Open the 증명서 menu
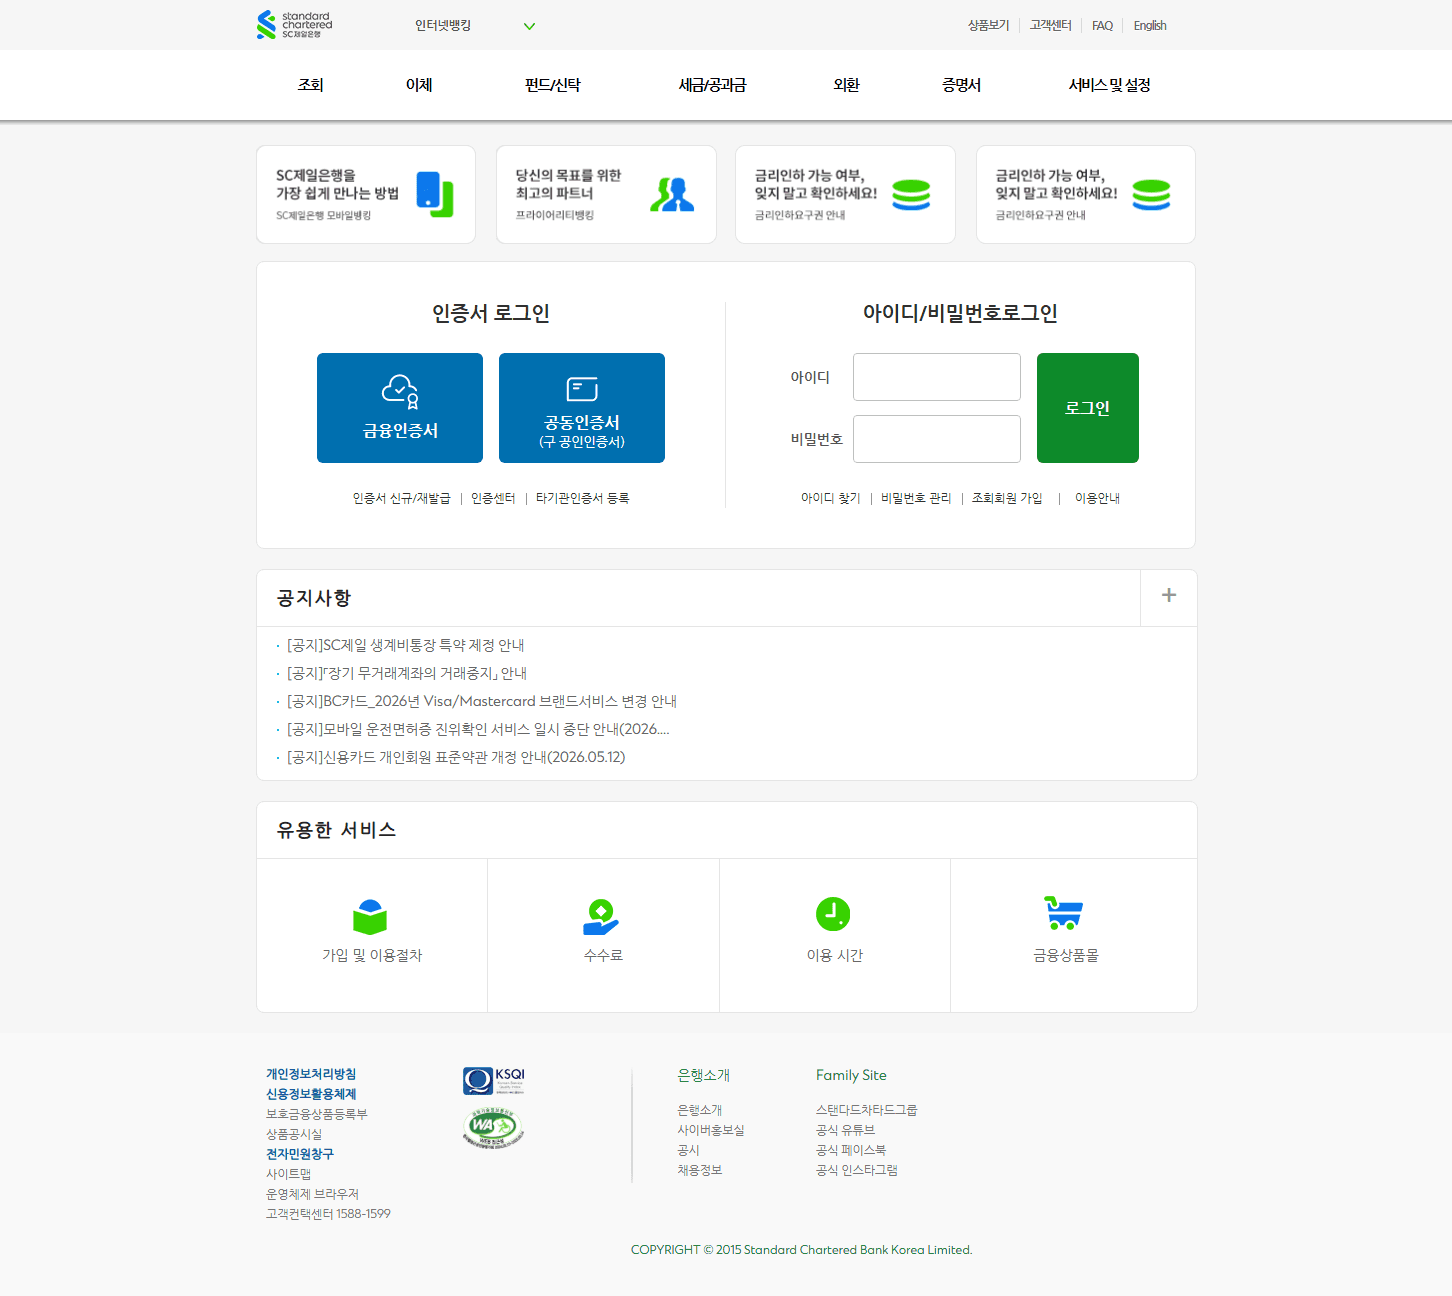This screenshot has width=1452, height=1296. tap(959, 85)
